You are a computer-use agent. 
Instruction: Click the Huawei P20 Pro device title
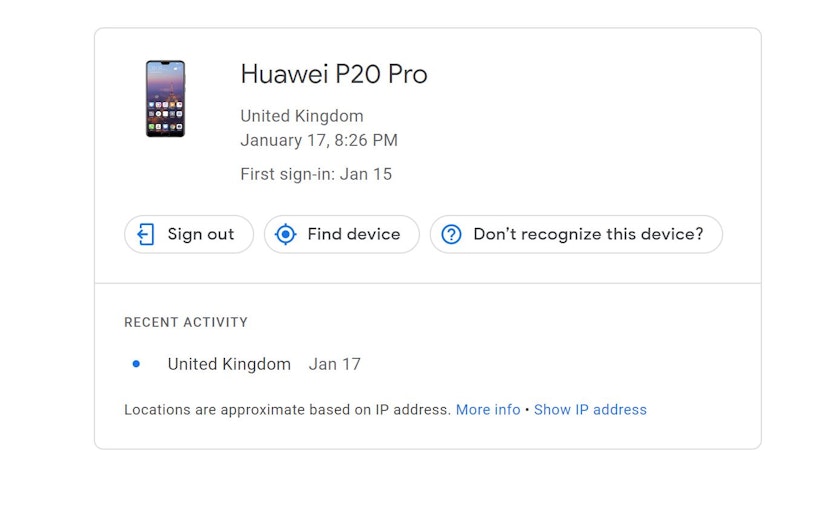coord(334,74)
